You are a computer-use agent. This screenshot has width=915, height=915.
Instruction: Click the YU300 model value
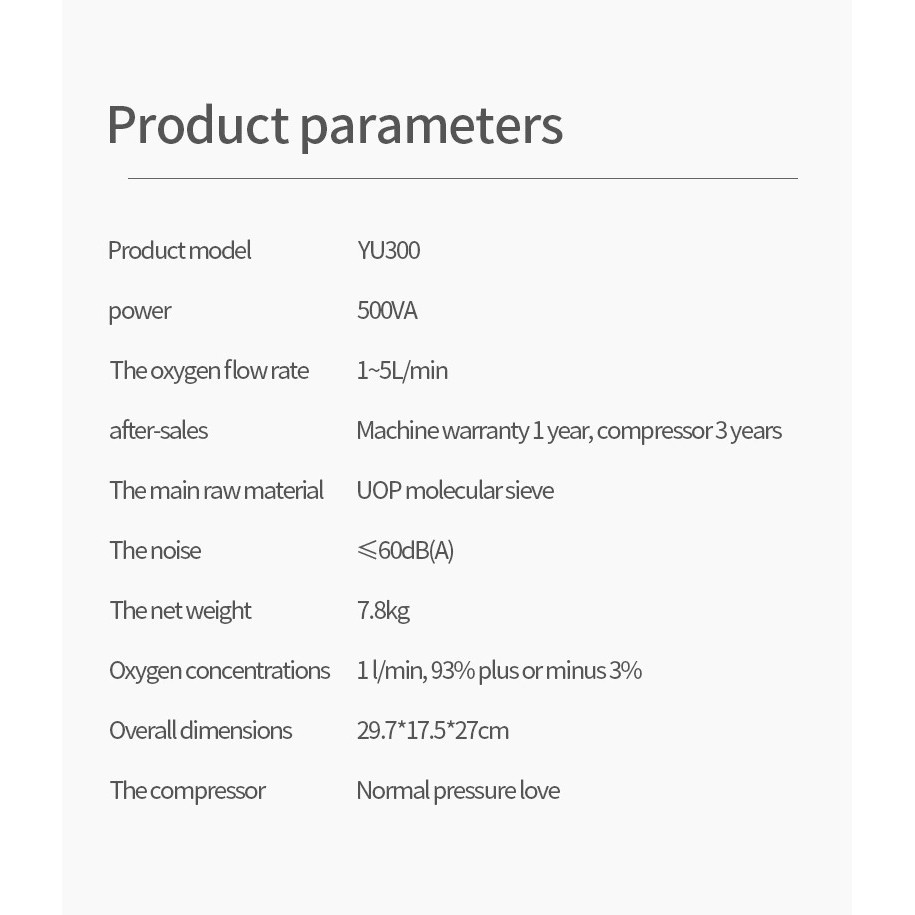pos(388,250)
